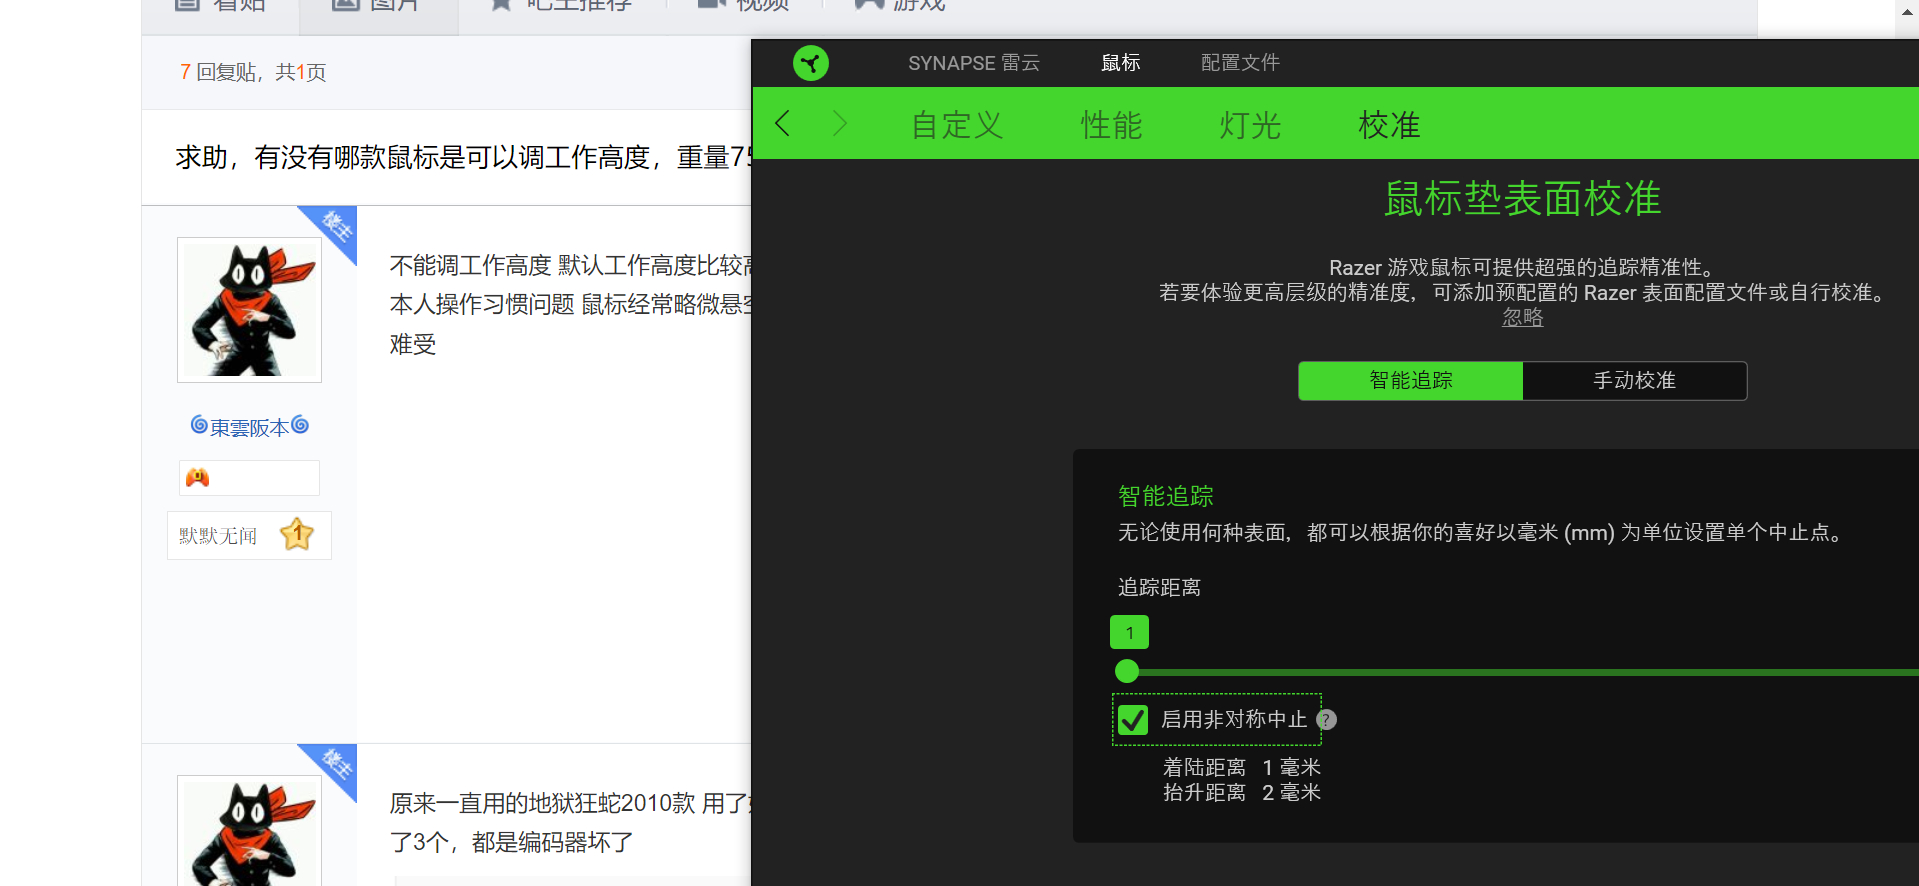
Task: Open the 配置文件 tab
Action: tap(1240, 63)
